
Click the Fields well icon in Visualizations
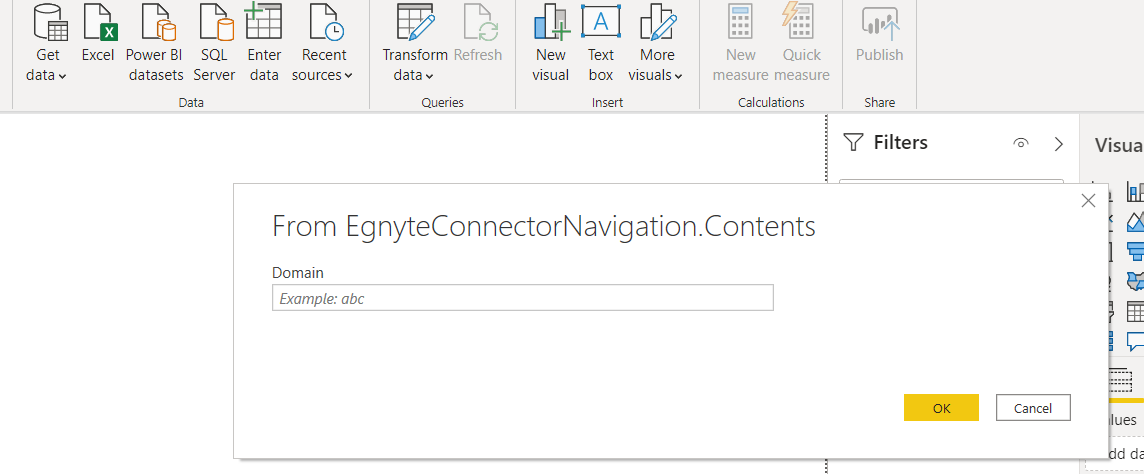[x=1120, y=381]
